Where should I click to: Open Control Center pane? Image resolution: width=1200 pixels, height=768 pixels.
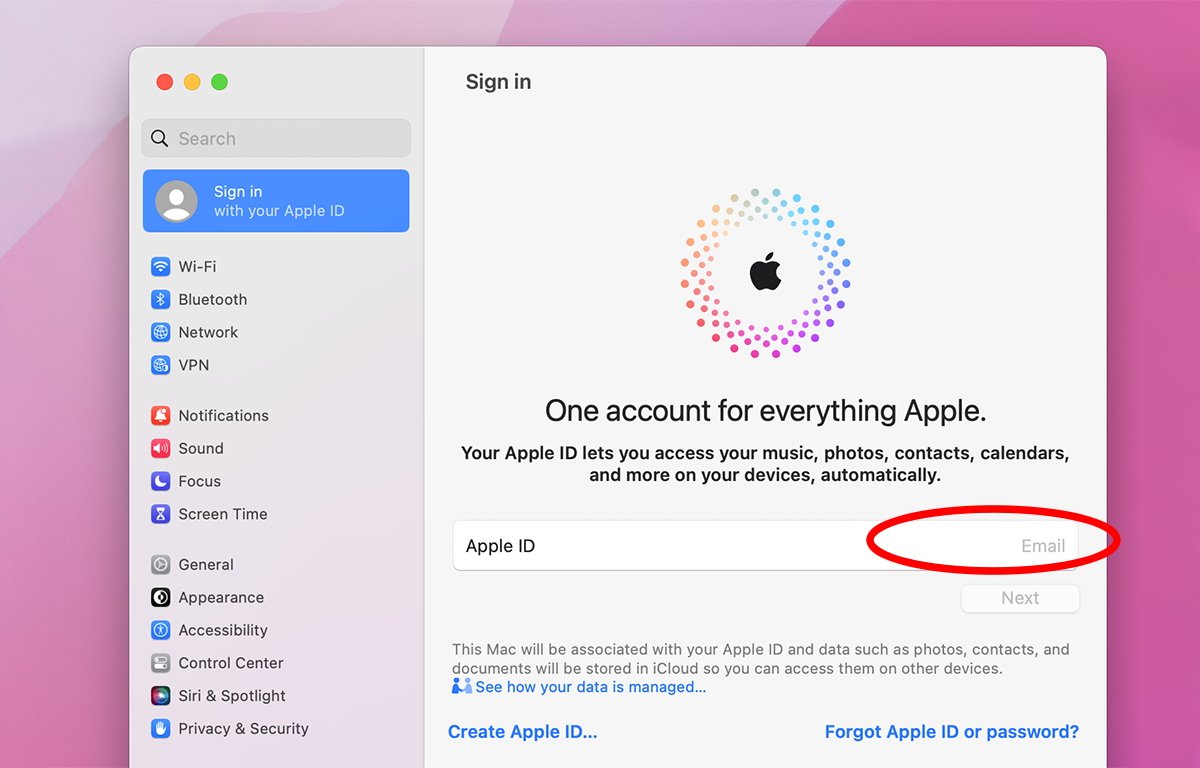click(230, 663)
